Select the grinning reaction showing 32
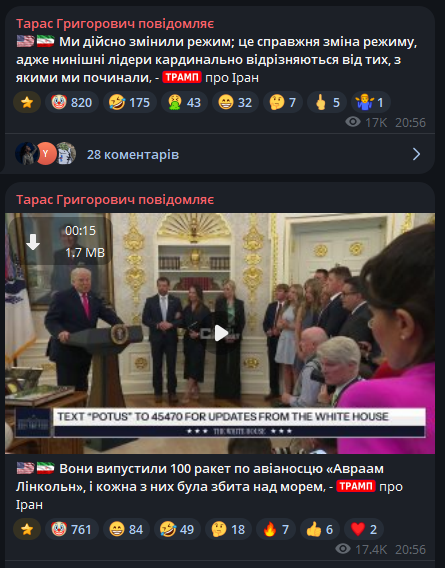 [235, 103]
